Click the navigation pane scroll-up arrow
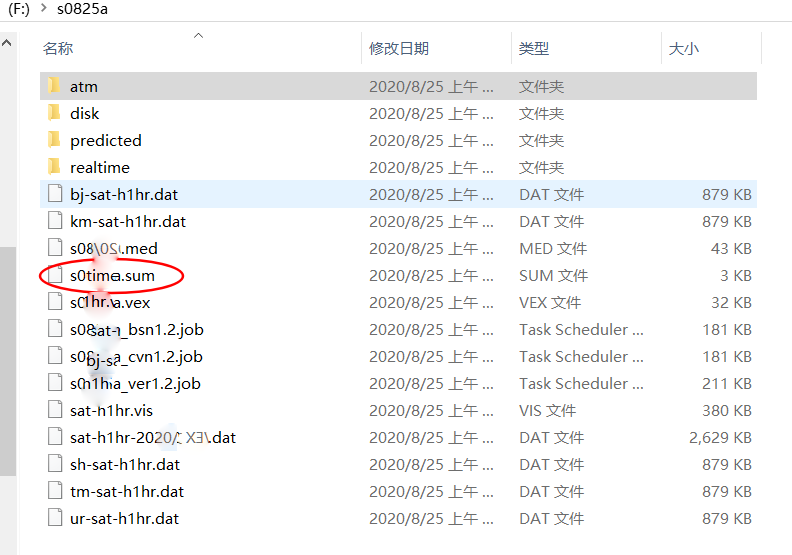 pyautogui.click(x=7, y=43)
